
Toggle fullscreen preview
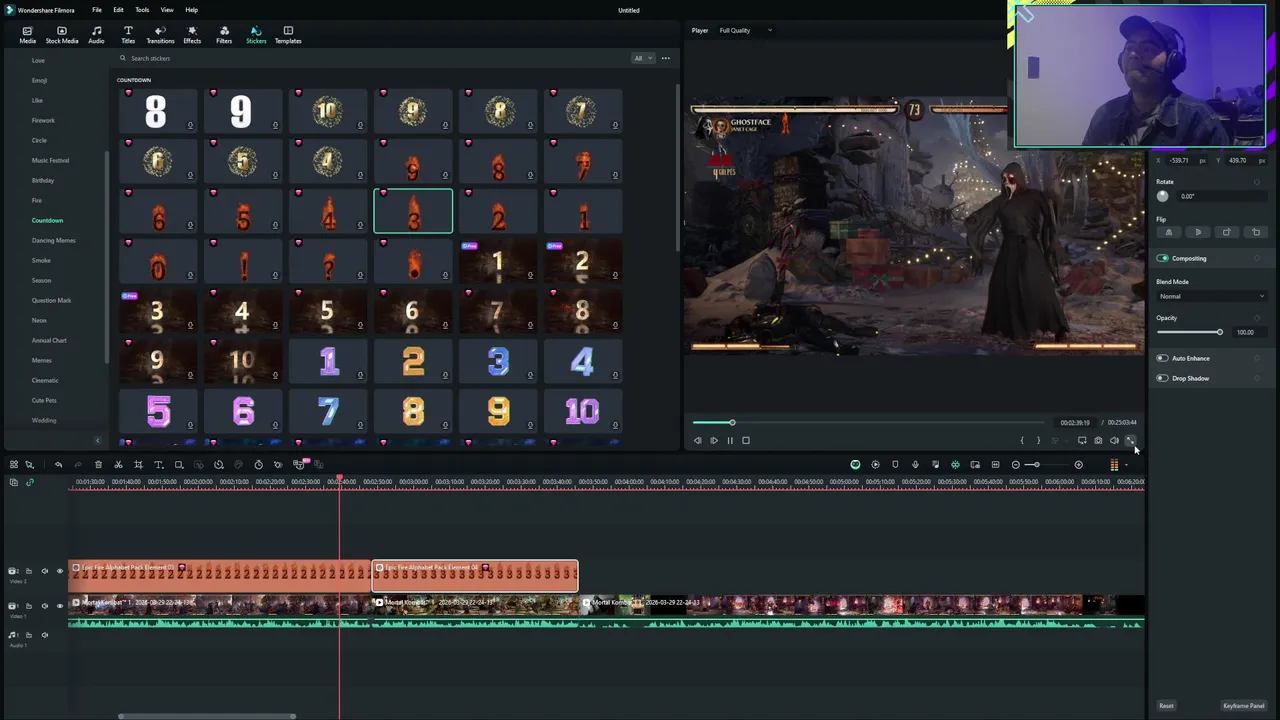[1130, 440]
